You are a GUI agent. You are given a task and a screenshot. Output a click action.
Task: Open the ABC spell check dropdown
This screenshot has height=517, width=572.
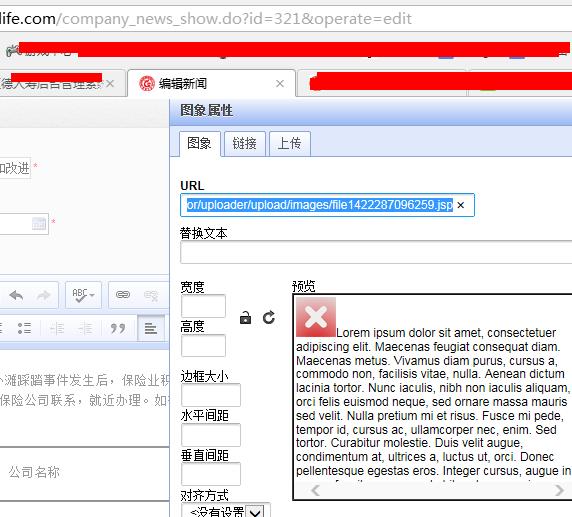coord(83,295)
